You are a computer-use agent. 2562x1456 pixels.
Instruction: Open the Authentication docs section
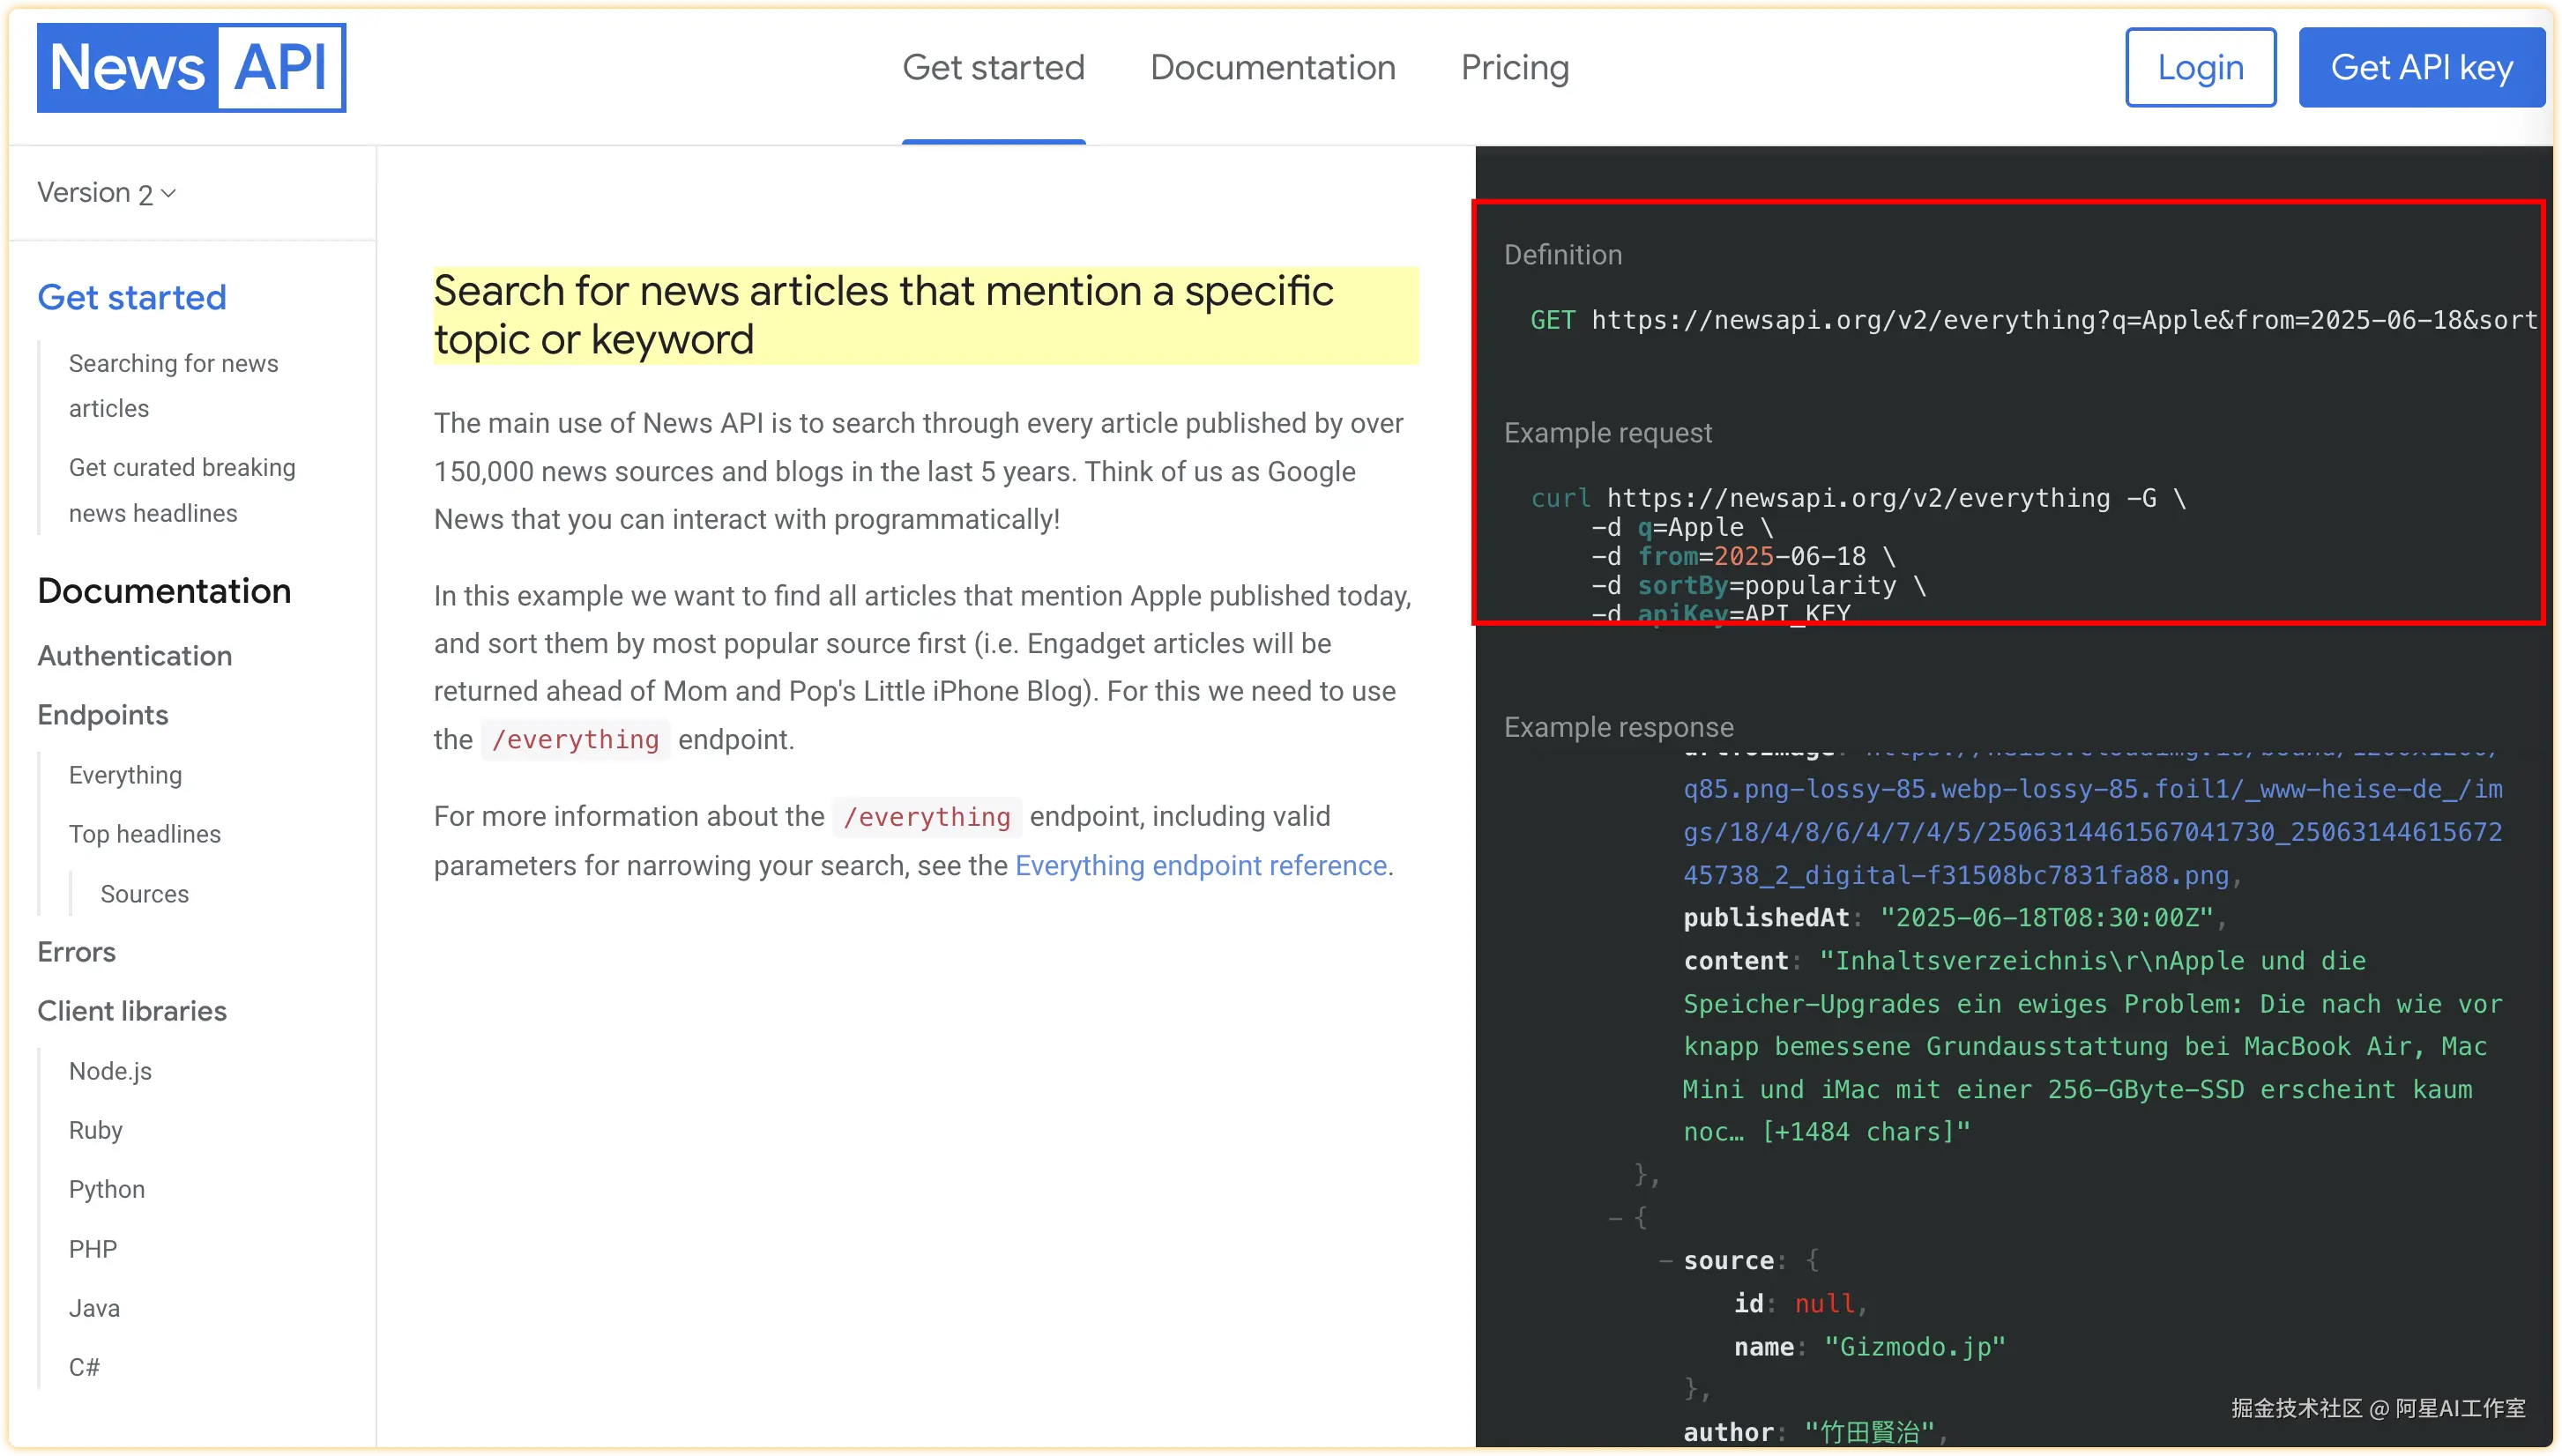[134, 656]
